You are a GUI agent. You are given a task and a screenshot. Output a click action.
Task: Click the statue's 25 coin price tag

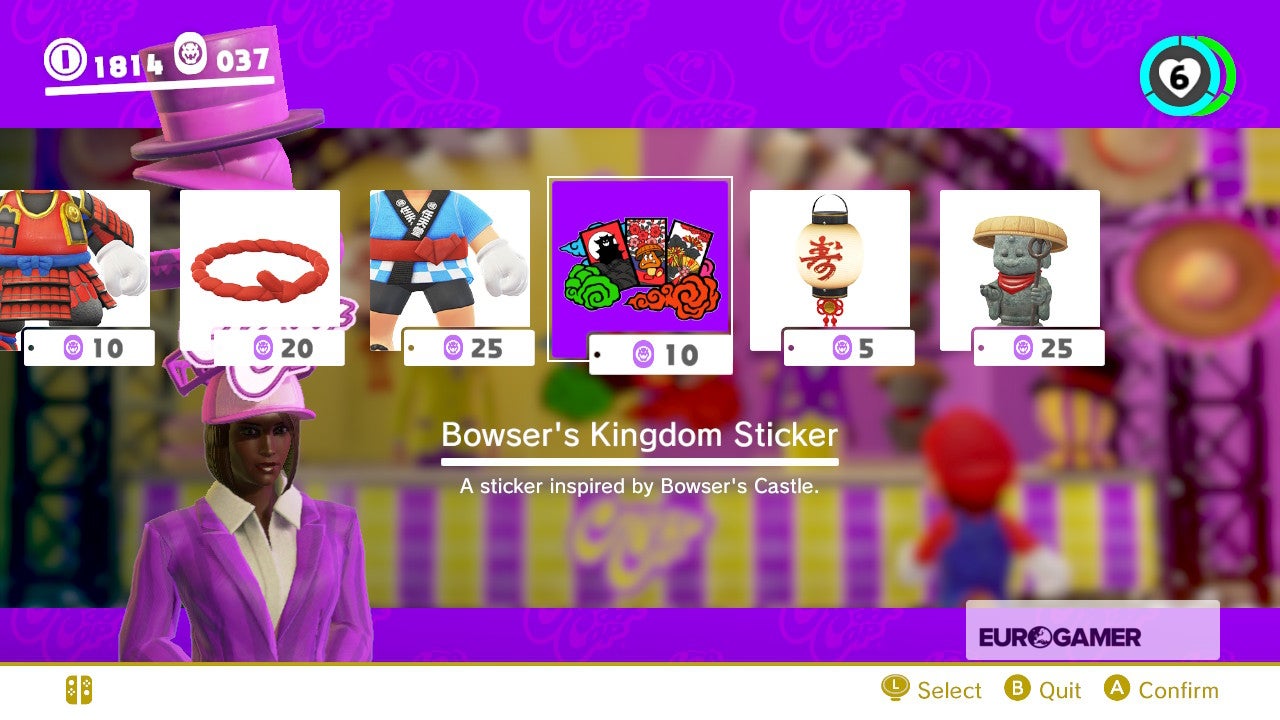1038,348
